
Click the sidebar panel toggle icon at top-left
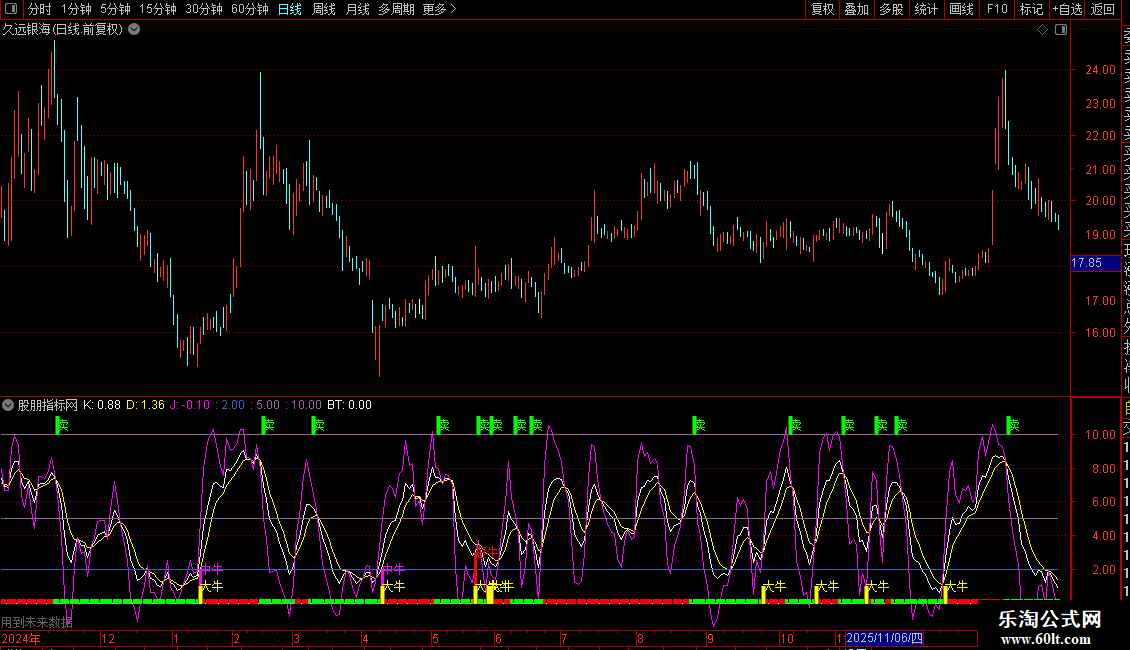[x=11, y=9]
